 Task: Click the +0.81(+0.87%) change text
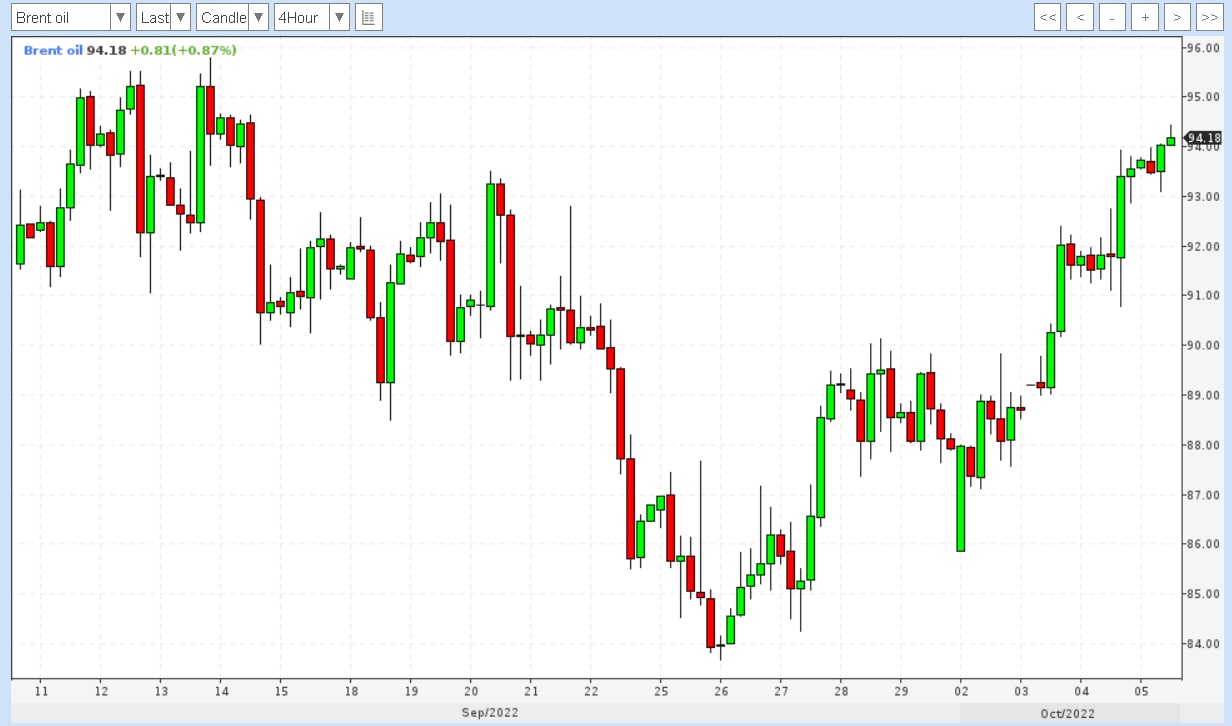183,50
